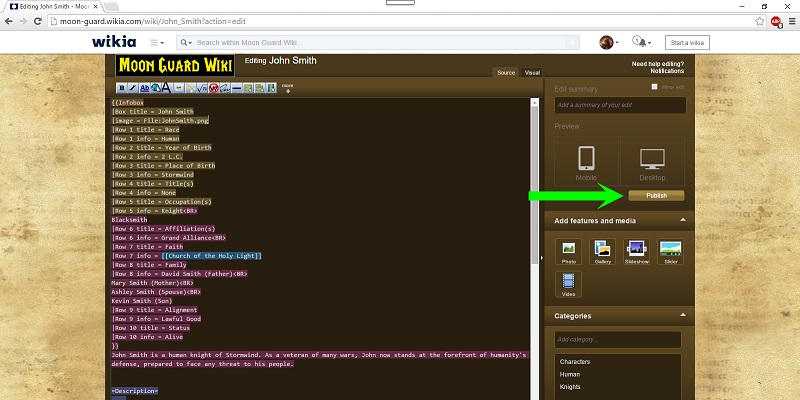Screen dimensions: 800x400
Task: Insert external link using the globe icon
Action: [156, 88]
